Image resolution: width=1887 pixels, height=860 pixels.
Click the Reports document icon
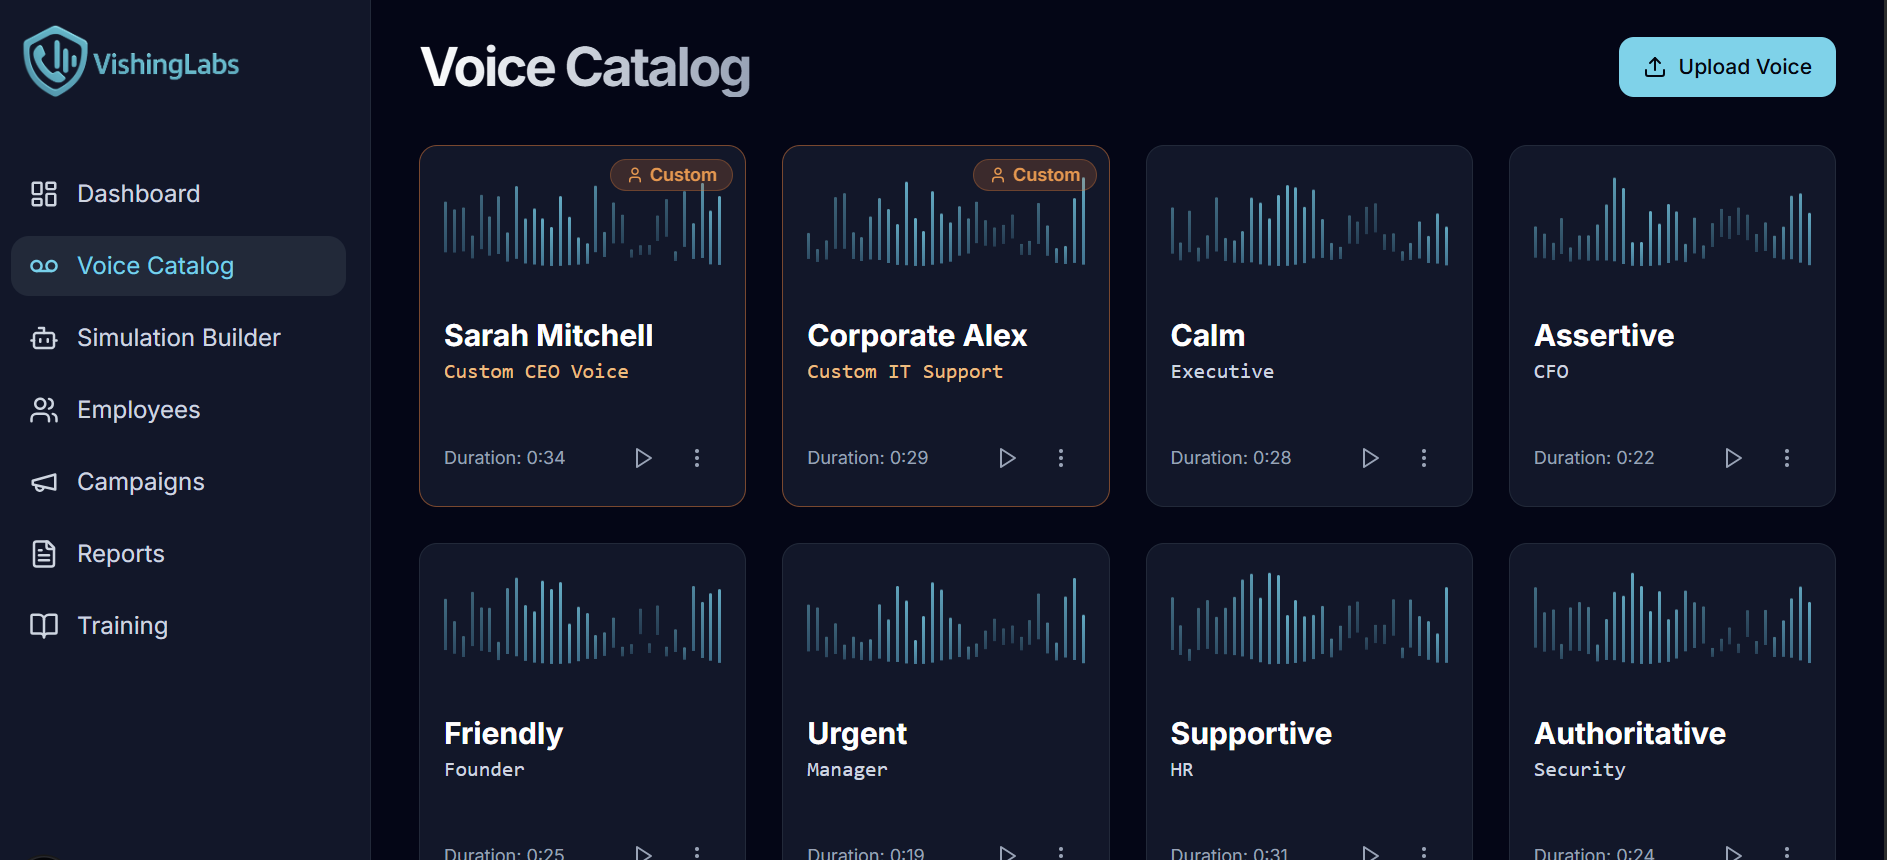coord(44,554)
